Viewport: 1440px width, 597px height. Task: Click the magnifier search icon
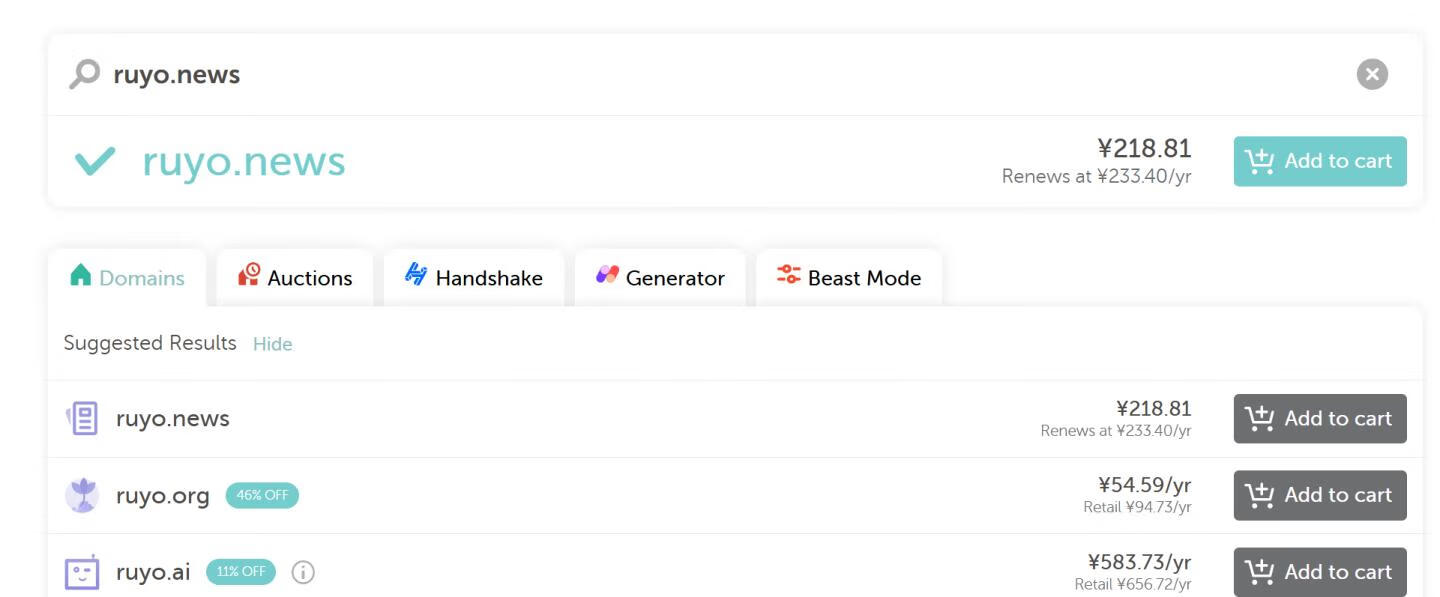pos(84,74)
